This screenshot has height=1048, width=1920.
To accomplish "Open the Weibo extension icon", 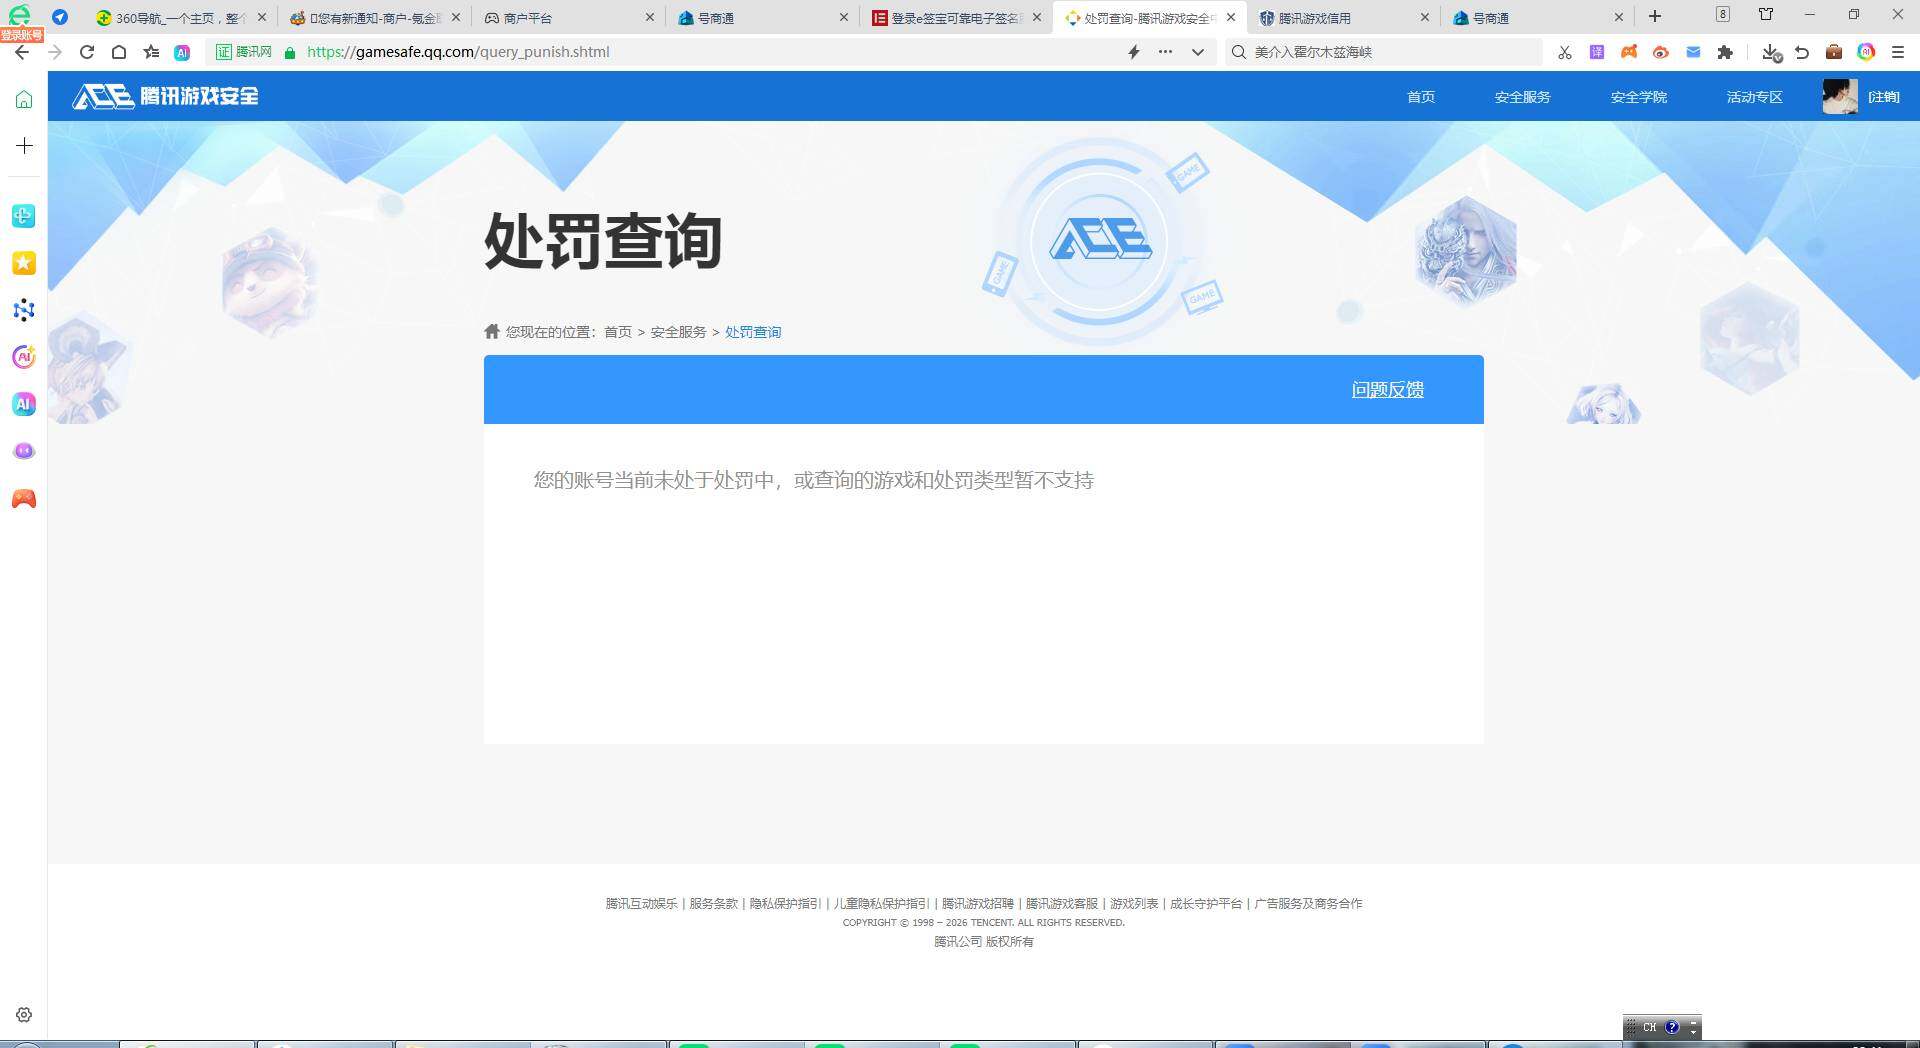I will (x=1661, y=52).
